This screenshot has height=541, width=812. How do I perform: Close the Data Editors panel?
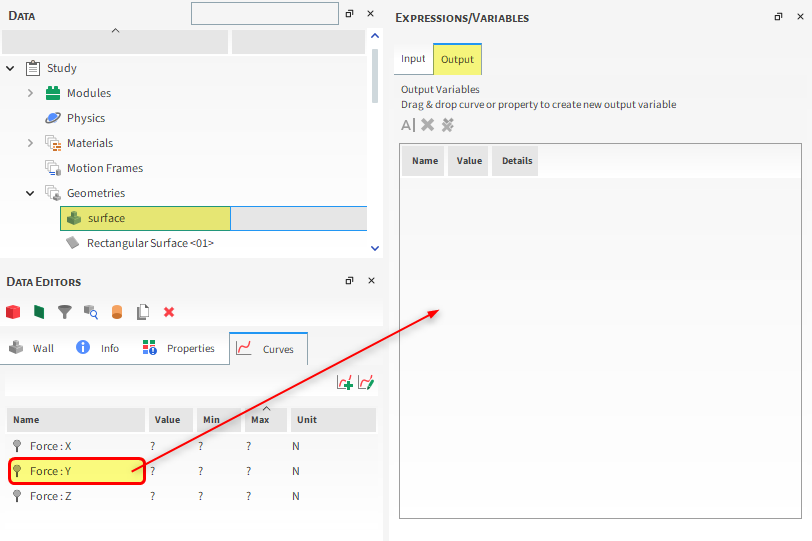click(x=371, y=281)
